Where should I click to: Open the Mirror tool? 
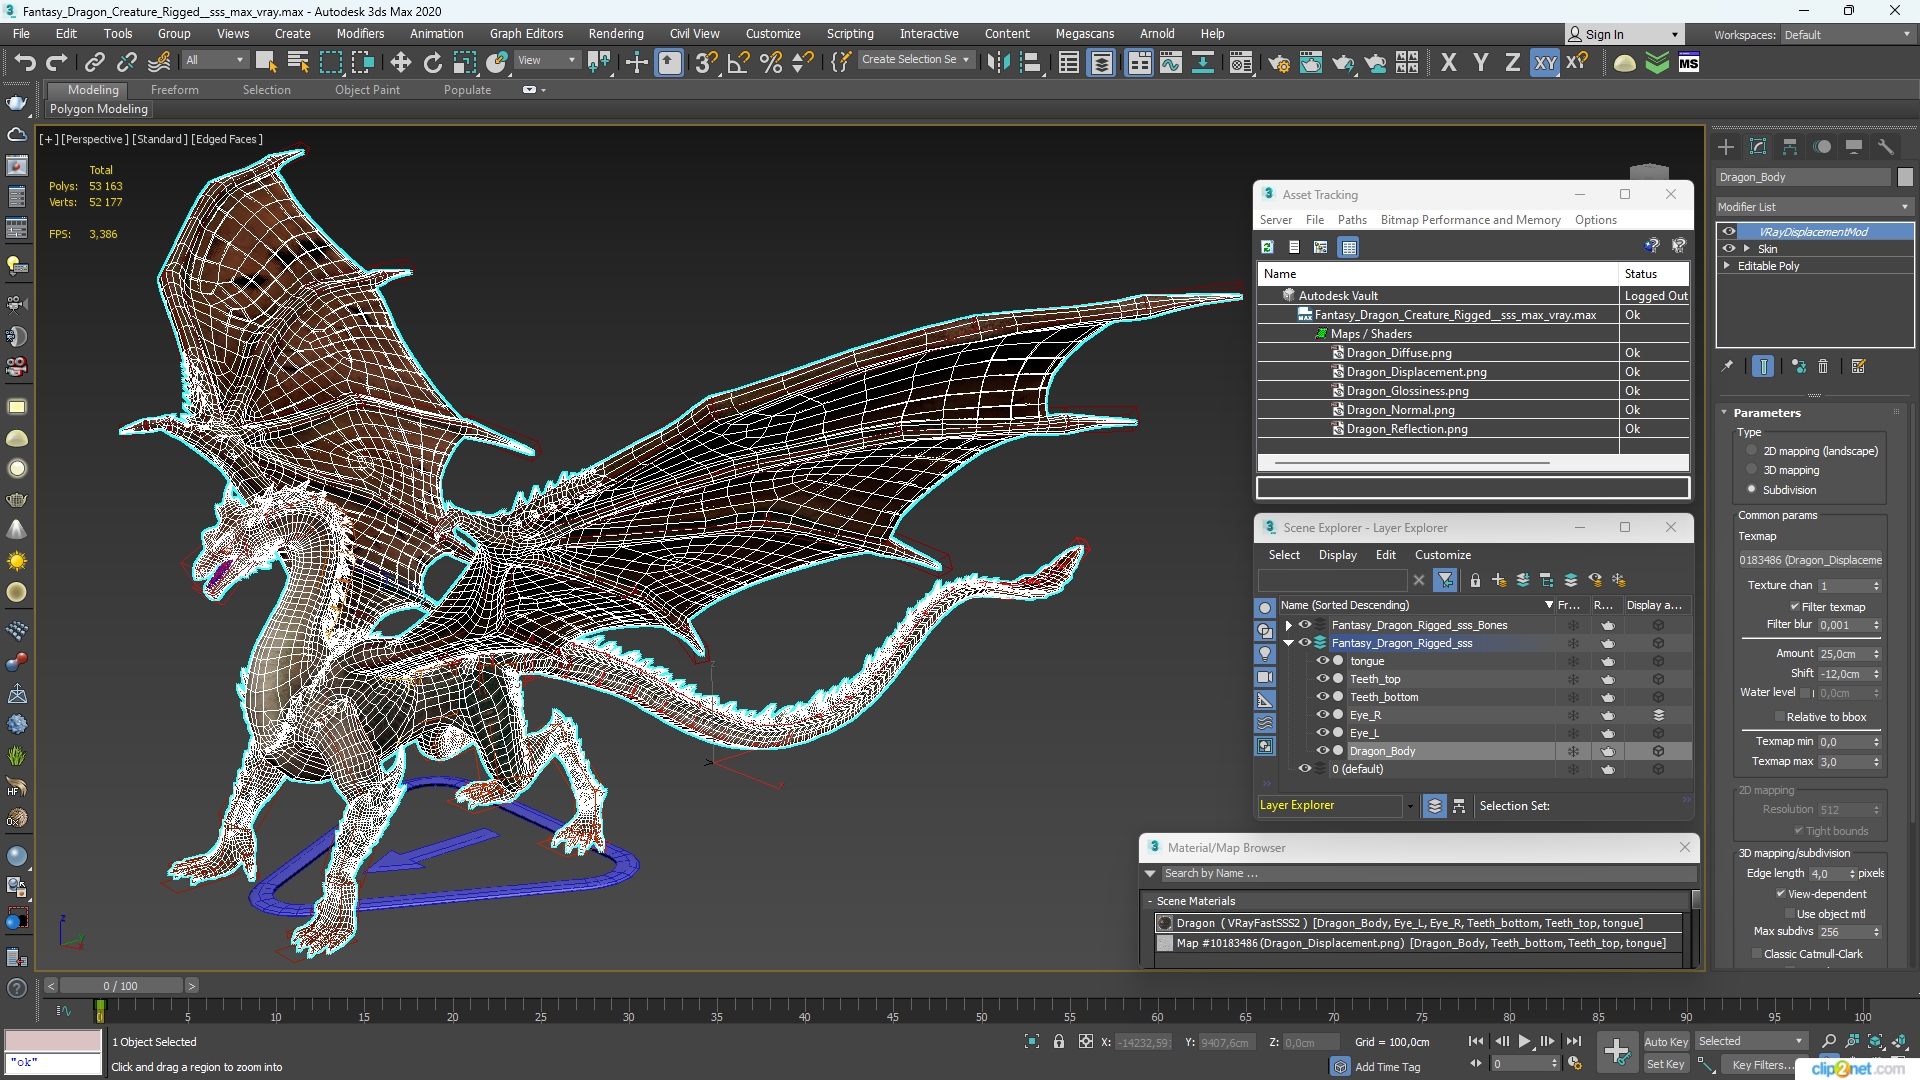(998, 62)
